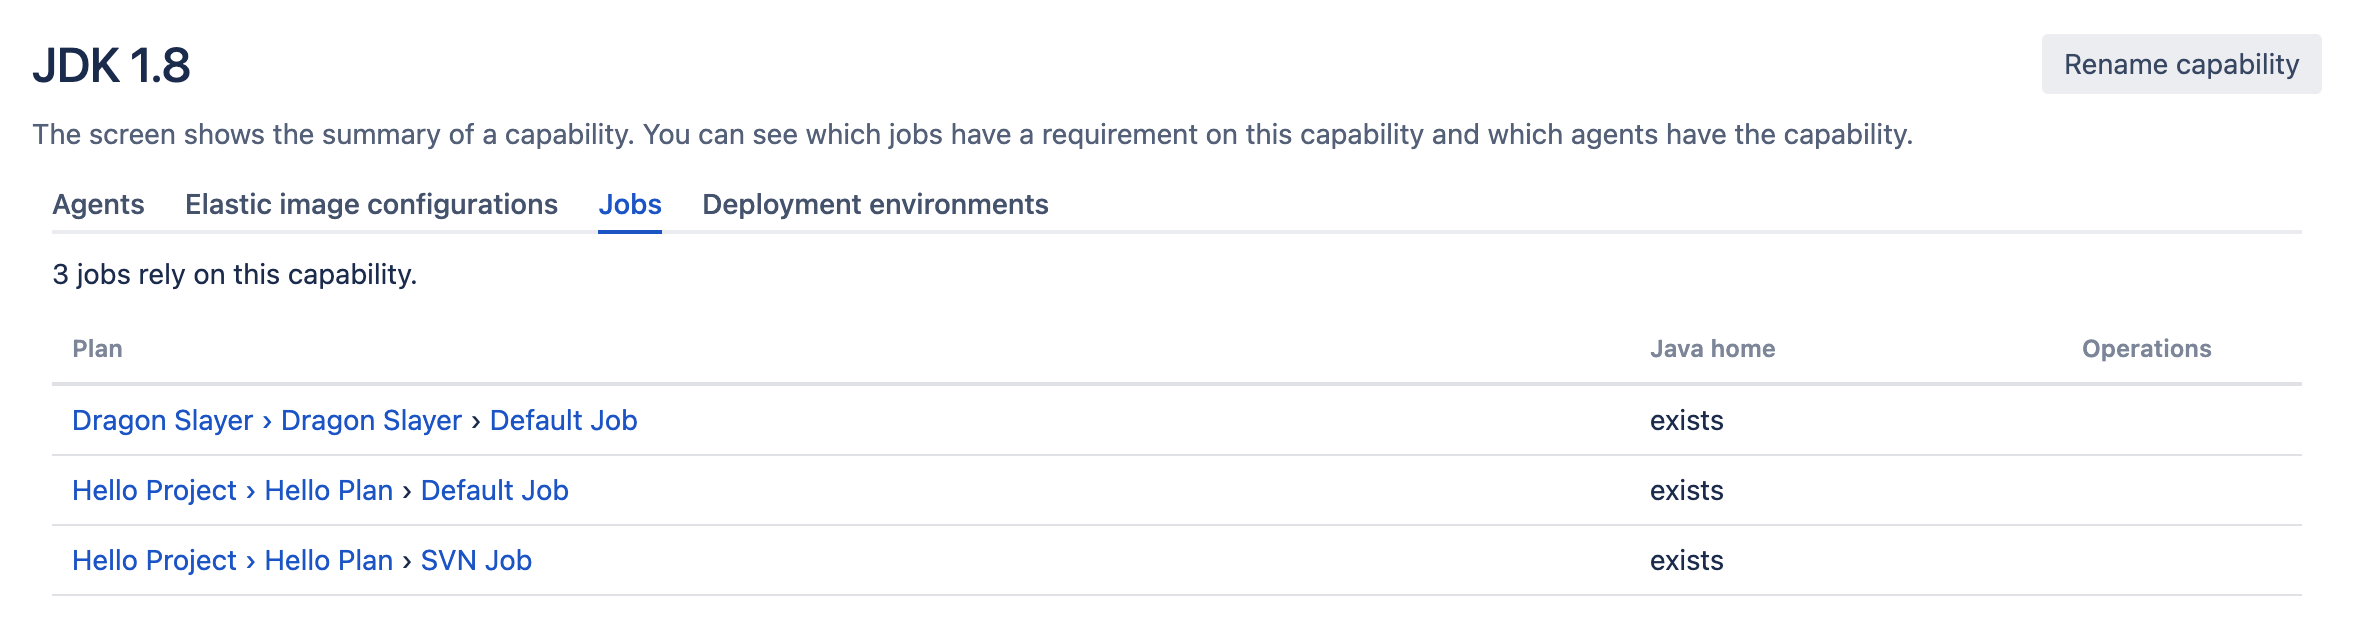The width and height of the screenshot is (2356, 618).
Task: Open the Elastic image configurations tab
Action: 371,205
